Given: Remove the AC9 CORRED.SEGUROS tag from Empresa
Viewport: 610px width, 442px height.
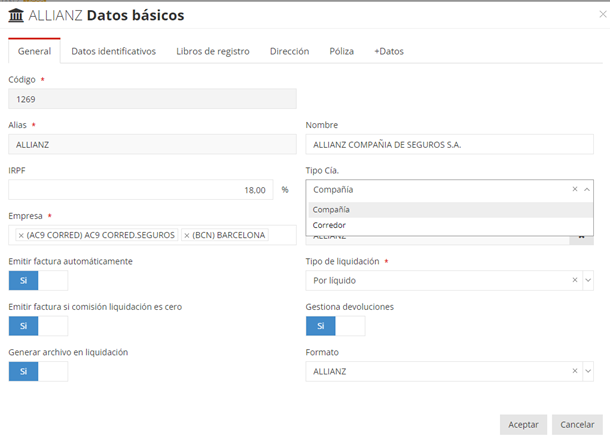Looking at the screenshot, I should pyautogui.click(x=21, y=235).
